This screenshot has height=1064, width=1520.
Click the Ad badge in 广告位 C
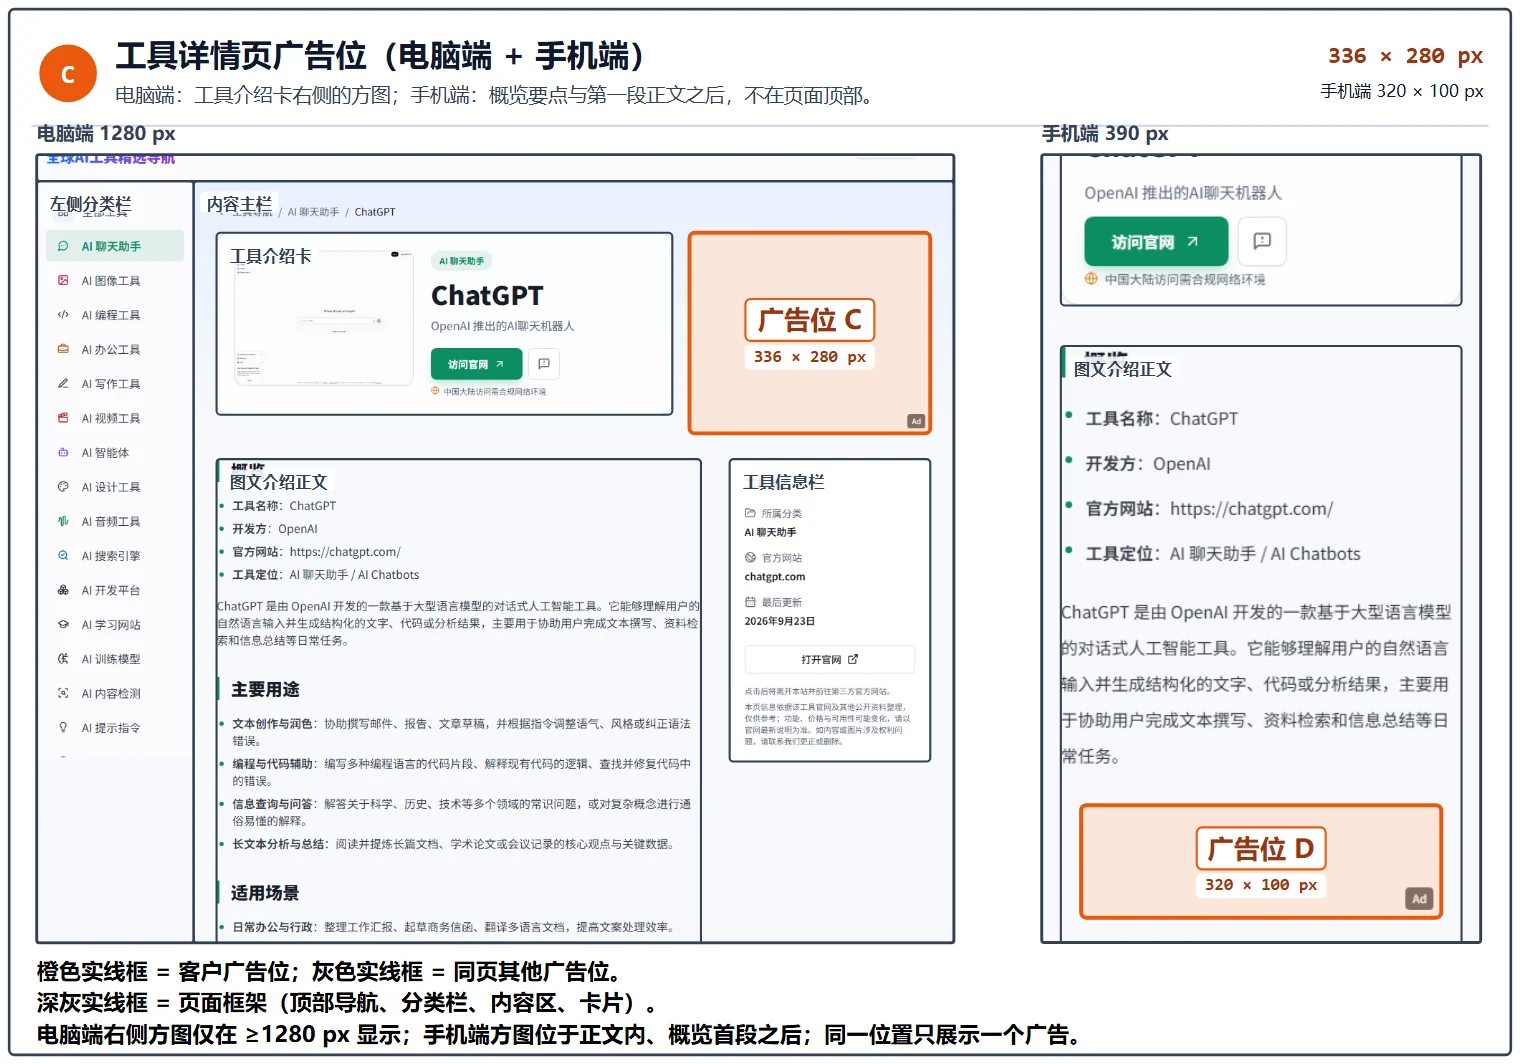(916, 421)
